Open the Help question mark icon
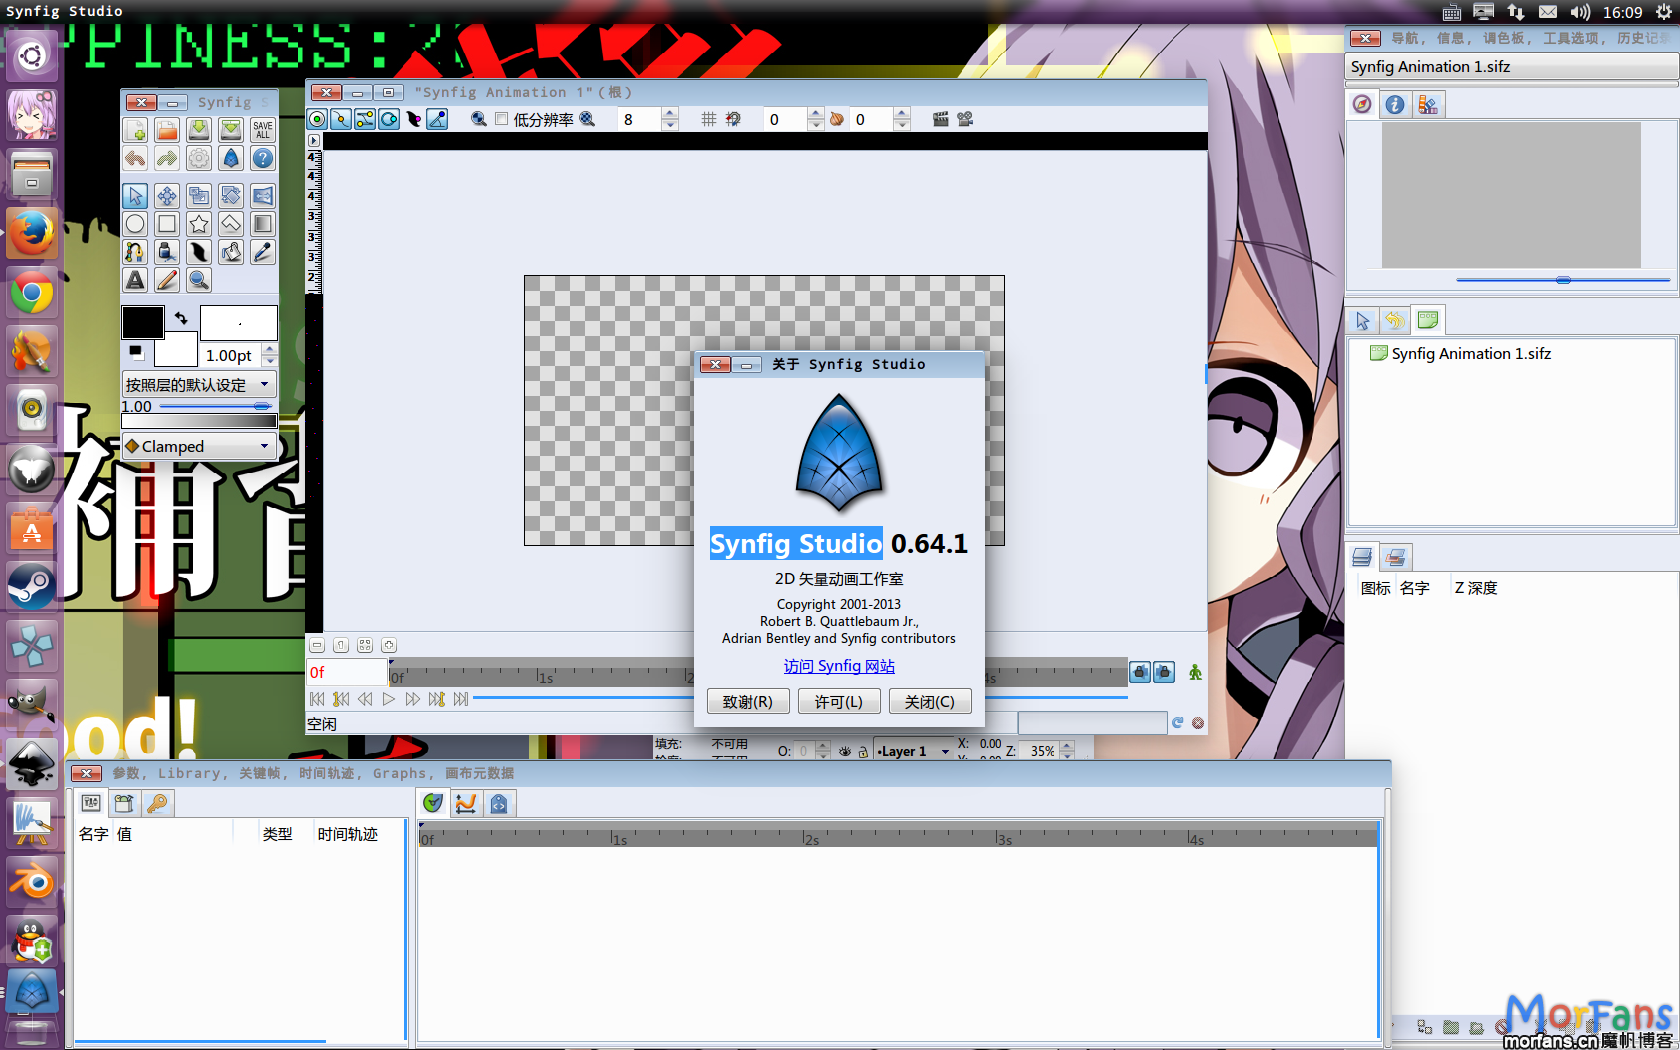The image size is (1680, 1050). (263, 158)
